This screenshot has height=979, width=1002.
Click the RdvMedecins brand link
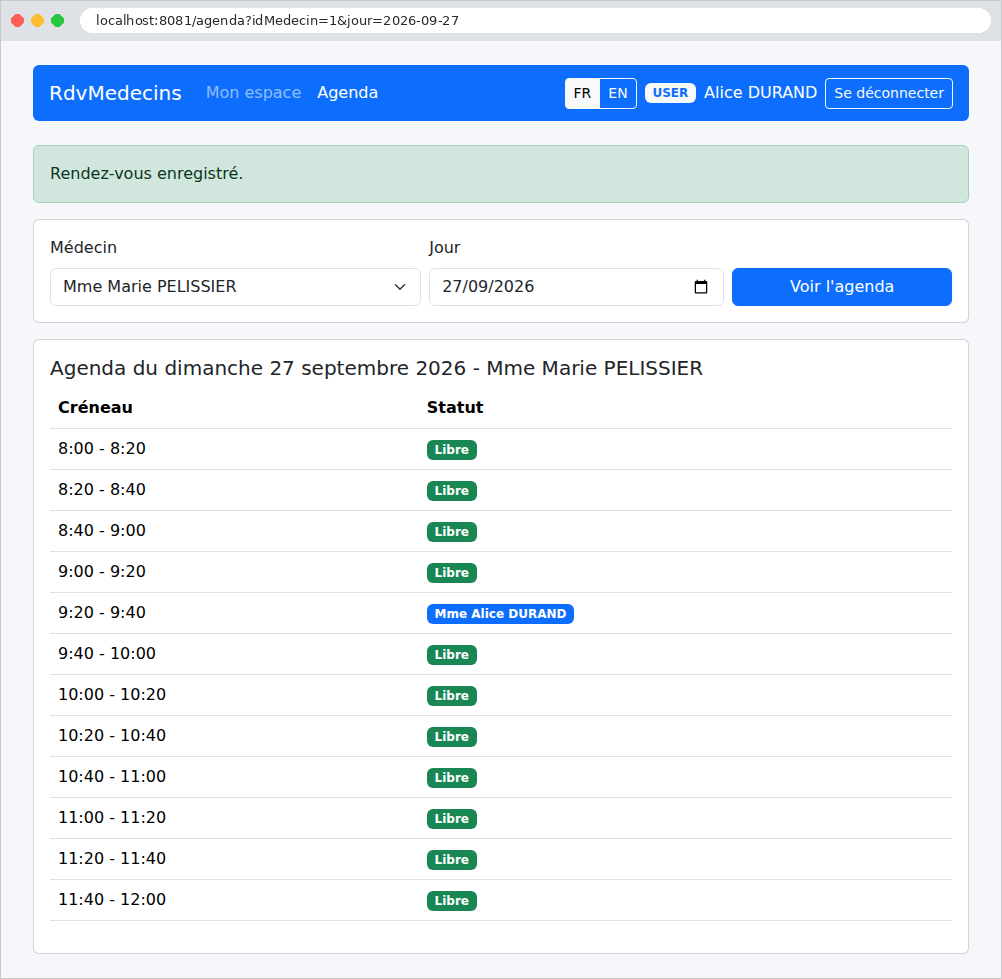pos(116,93)
